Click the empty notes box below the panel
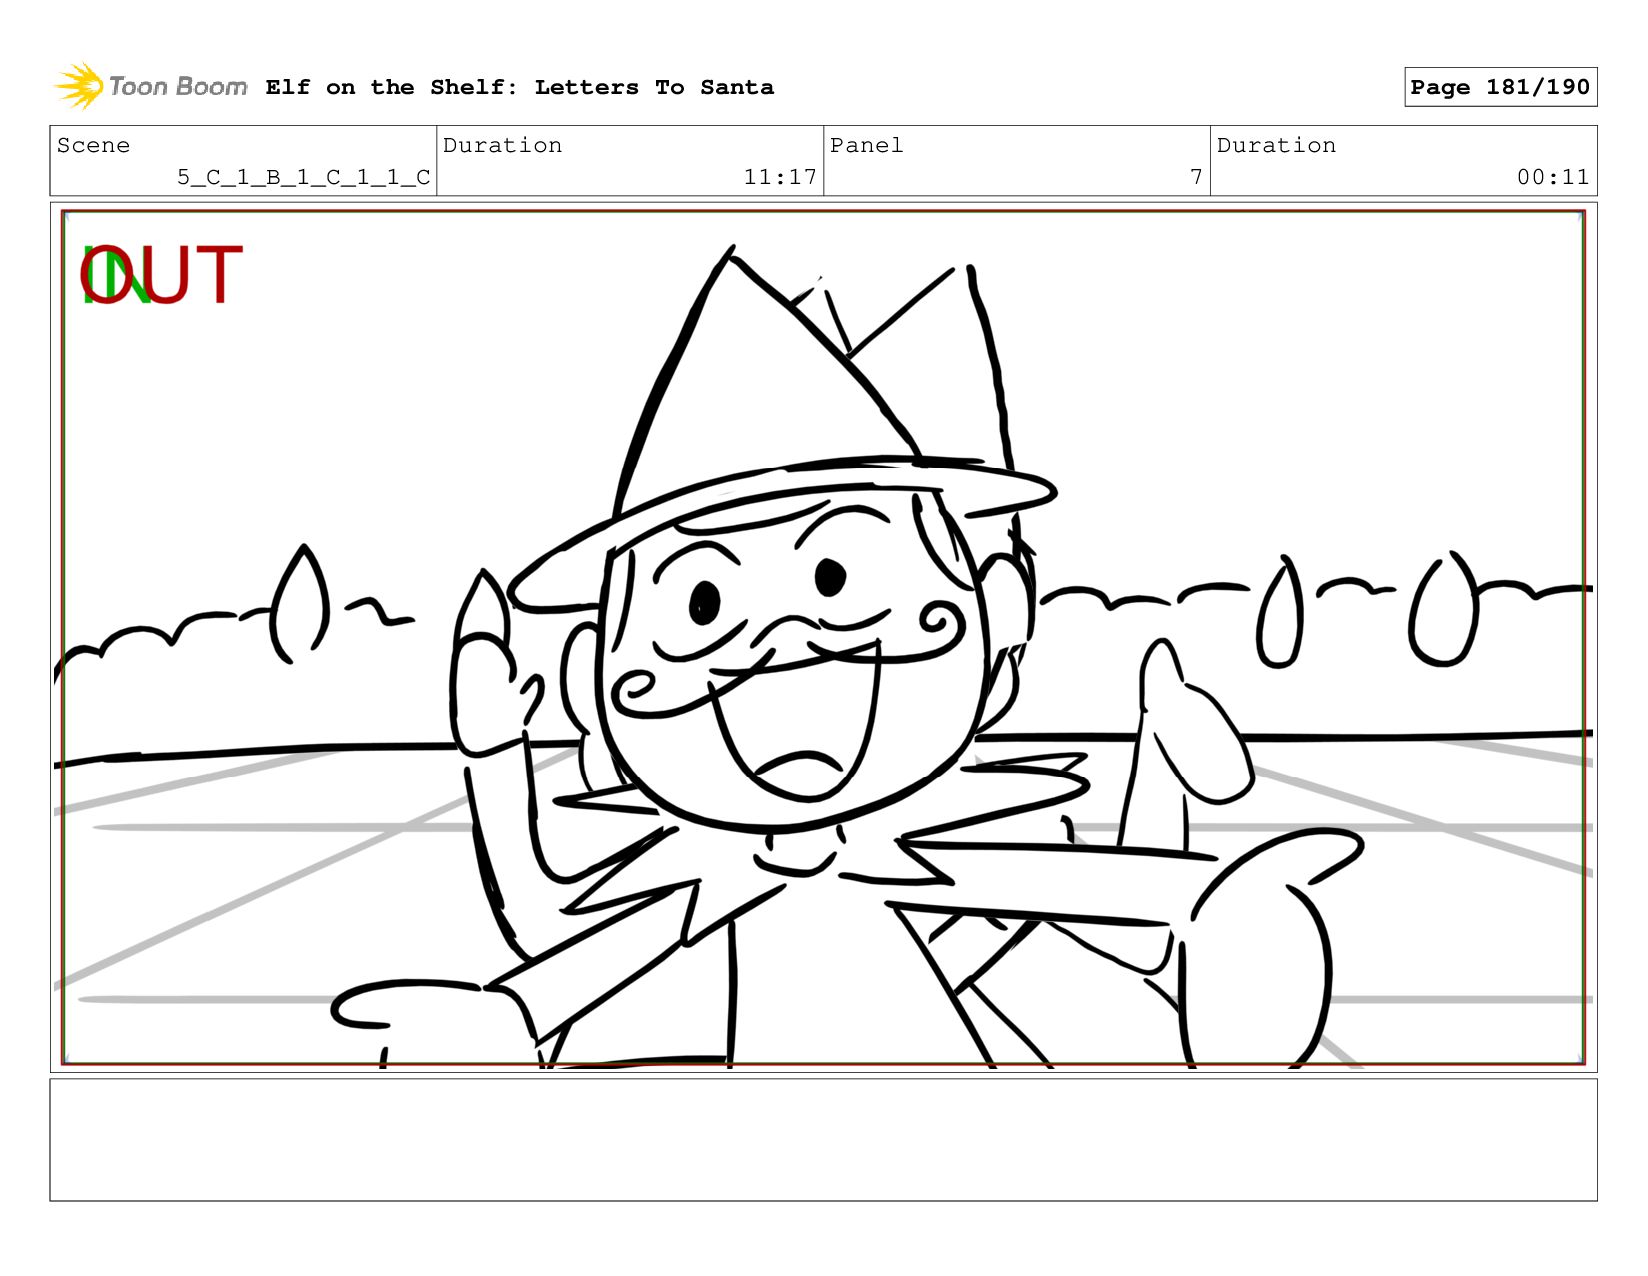Viewport: 1648px width, 1276px height. tap(823, 1139)
